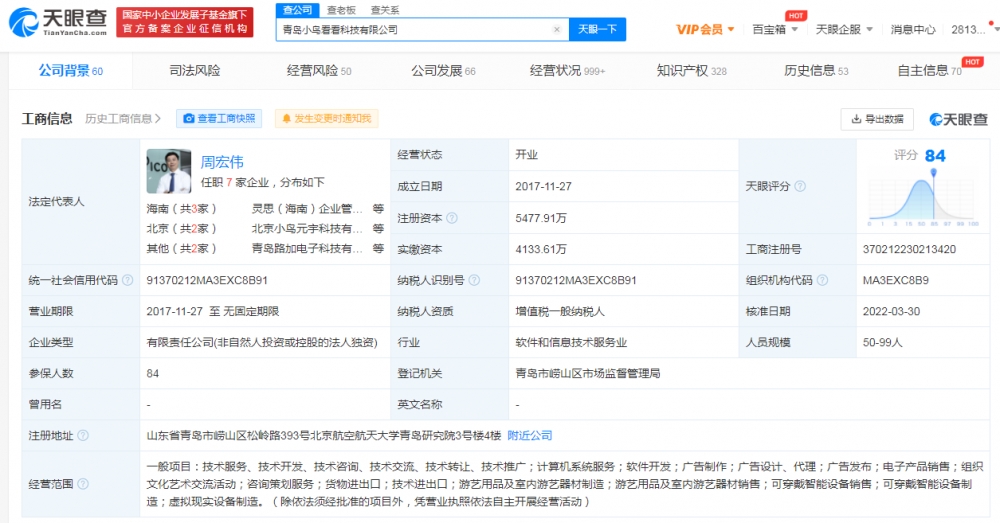The width and height of the screenshot is (1000, 523).
Task: Open 历史工商信息 link
Action: click(123, 119)
